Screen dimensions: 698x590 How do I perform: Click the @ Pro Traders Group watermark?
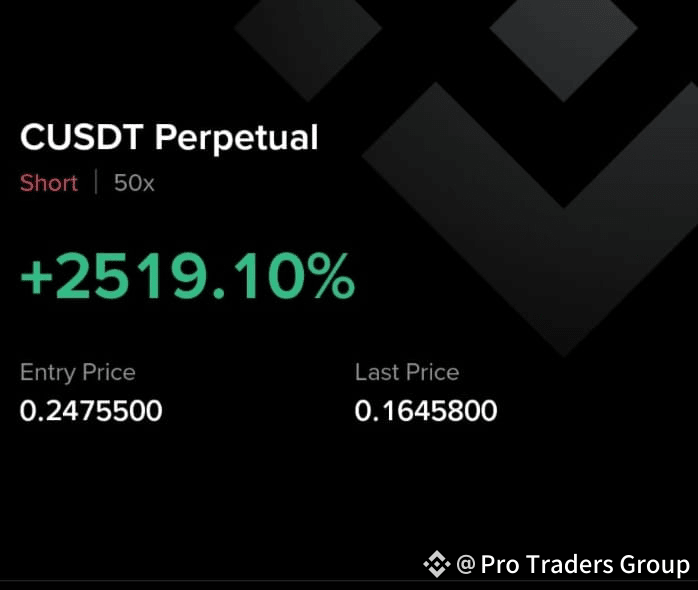pyautogui.click(x=573, y=564)
